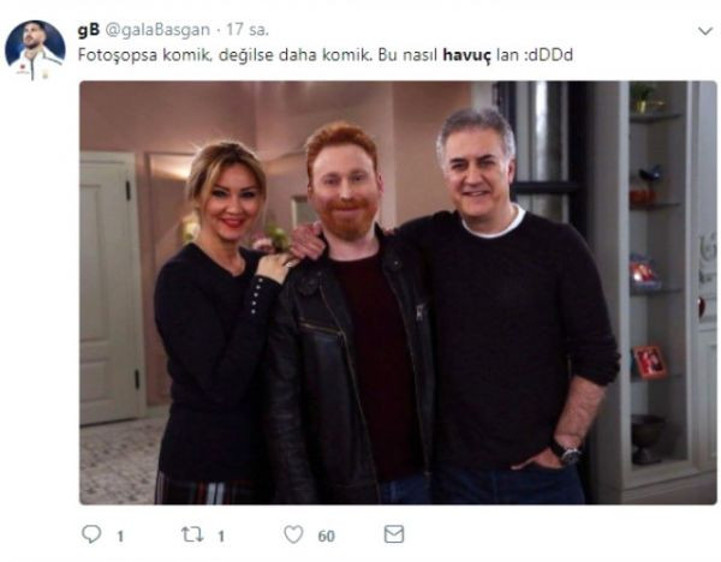The image size is (721, 562).
Task: Click the retweet count number 1
Action: (221, 536)
